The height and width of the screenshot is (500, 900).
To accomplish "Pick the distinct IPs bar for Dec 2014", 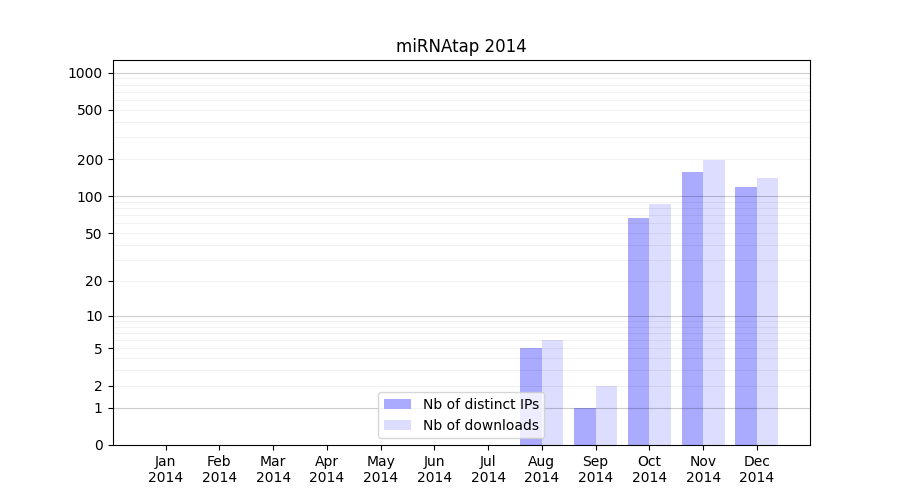I will [x=746, y=316].
